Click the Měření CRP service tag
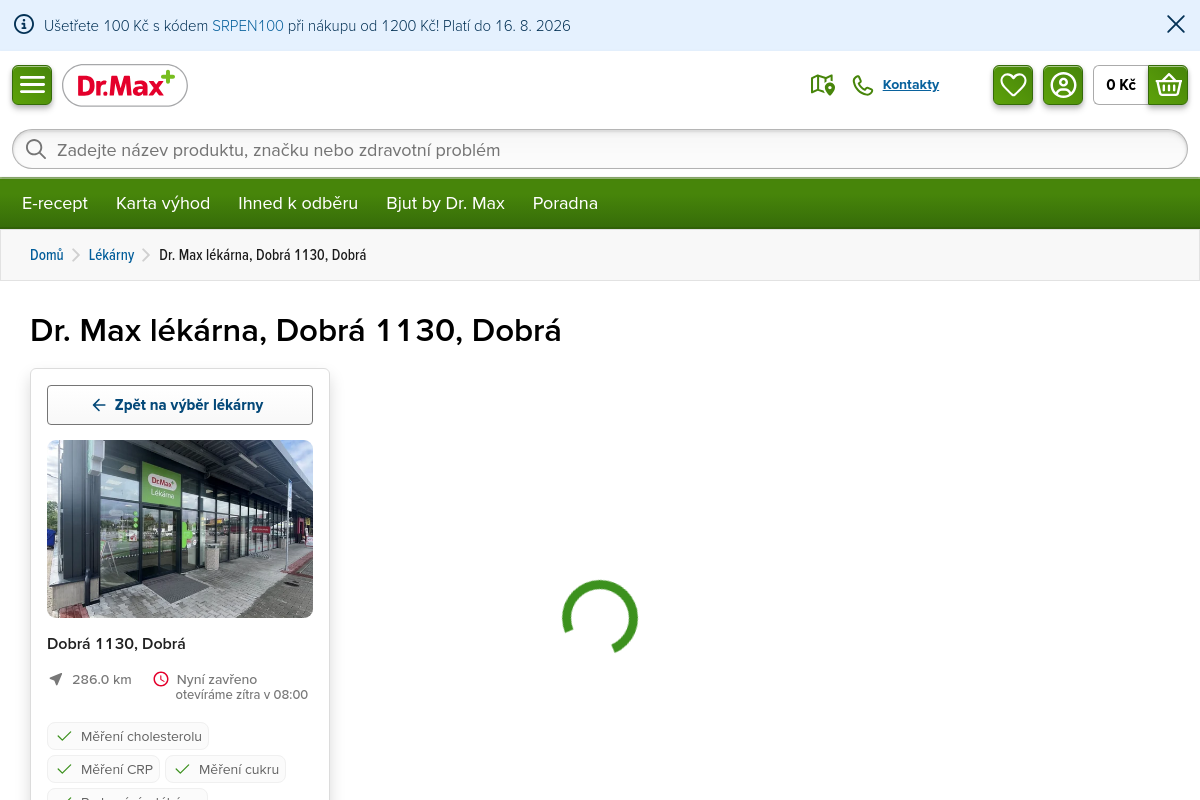This screenshot has height=800, width=1200. (104, 769)
